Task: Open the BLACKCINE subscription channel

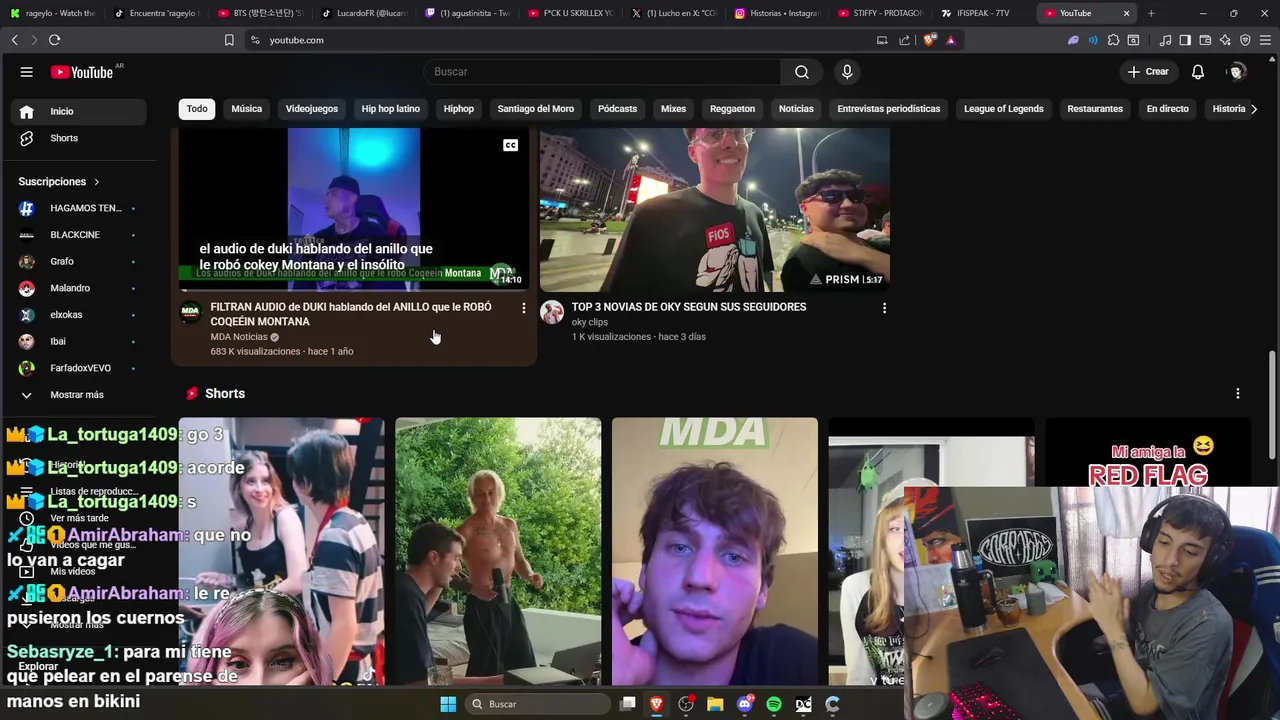Action: pos(78,235)
